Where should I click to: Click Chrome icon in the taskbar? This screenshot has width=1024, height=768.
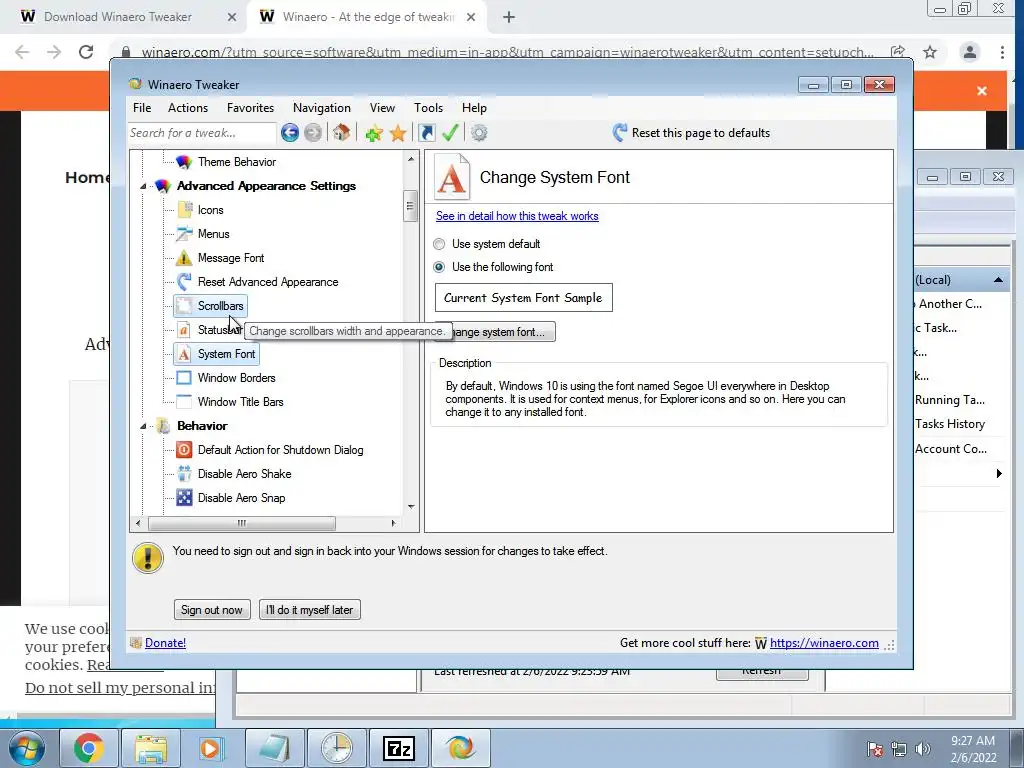(89, 748)
